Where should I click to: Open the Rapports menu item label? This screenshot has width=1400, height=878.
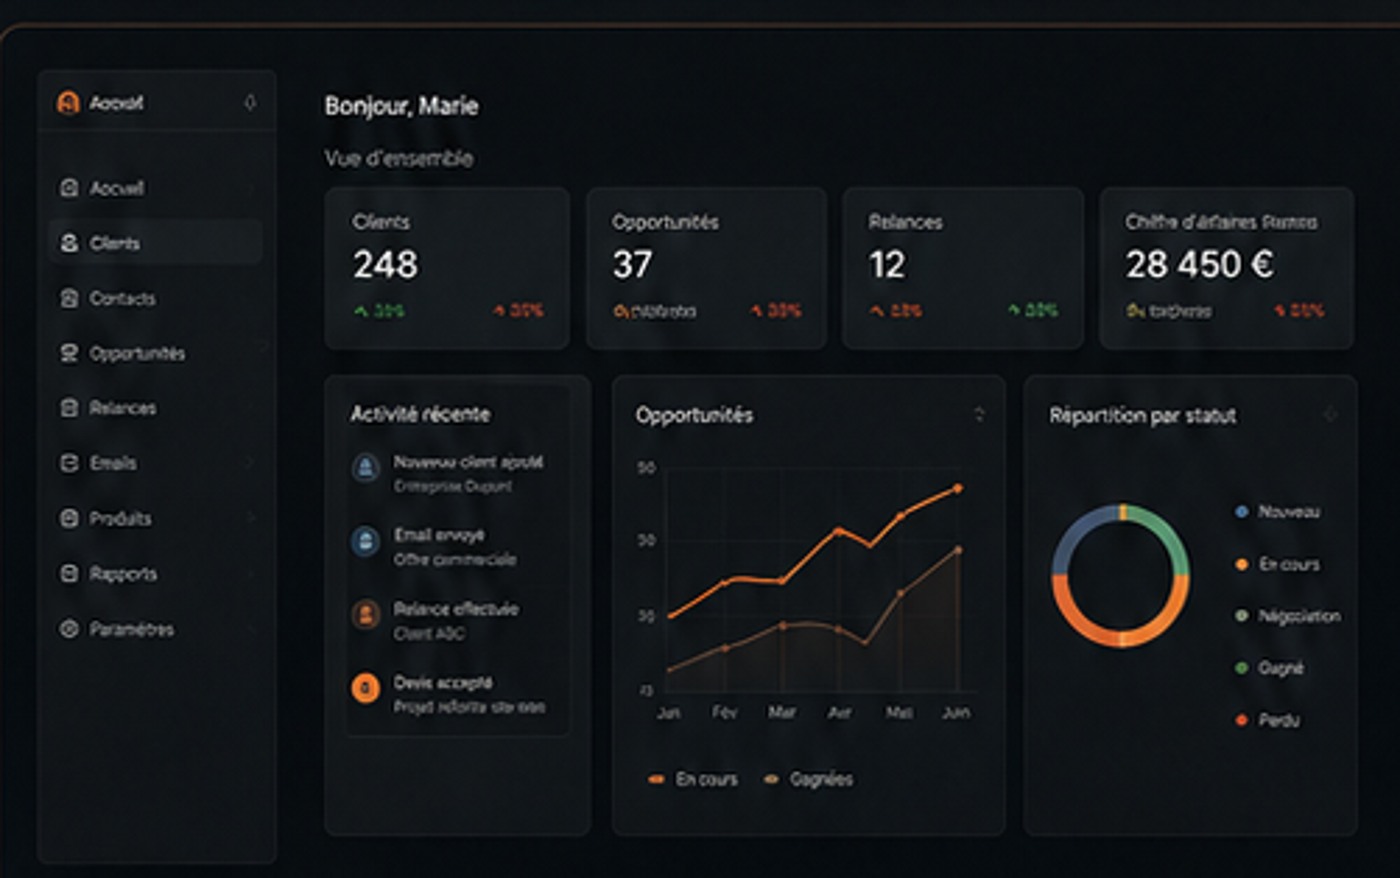coord(124,574)
